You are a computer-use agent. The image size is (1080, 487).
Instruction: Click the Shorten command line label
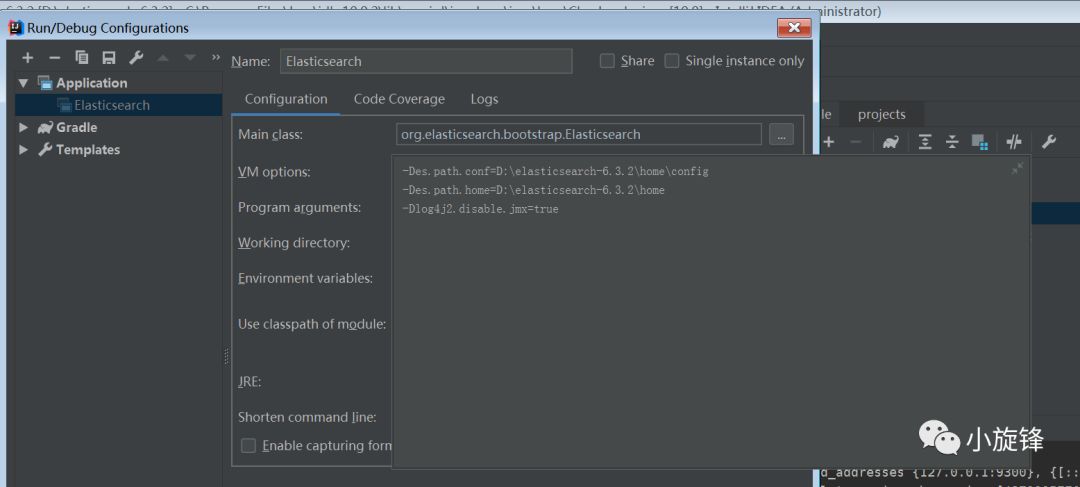click(307, 417)
